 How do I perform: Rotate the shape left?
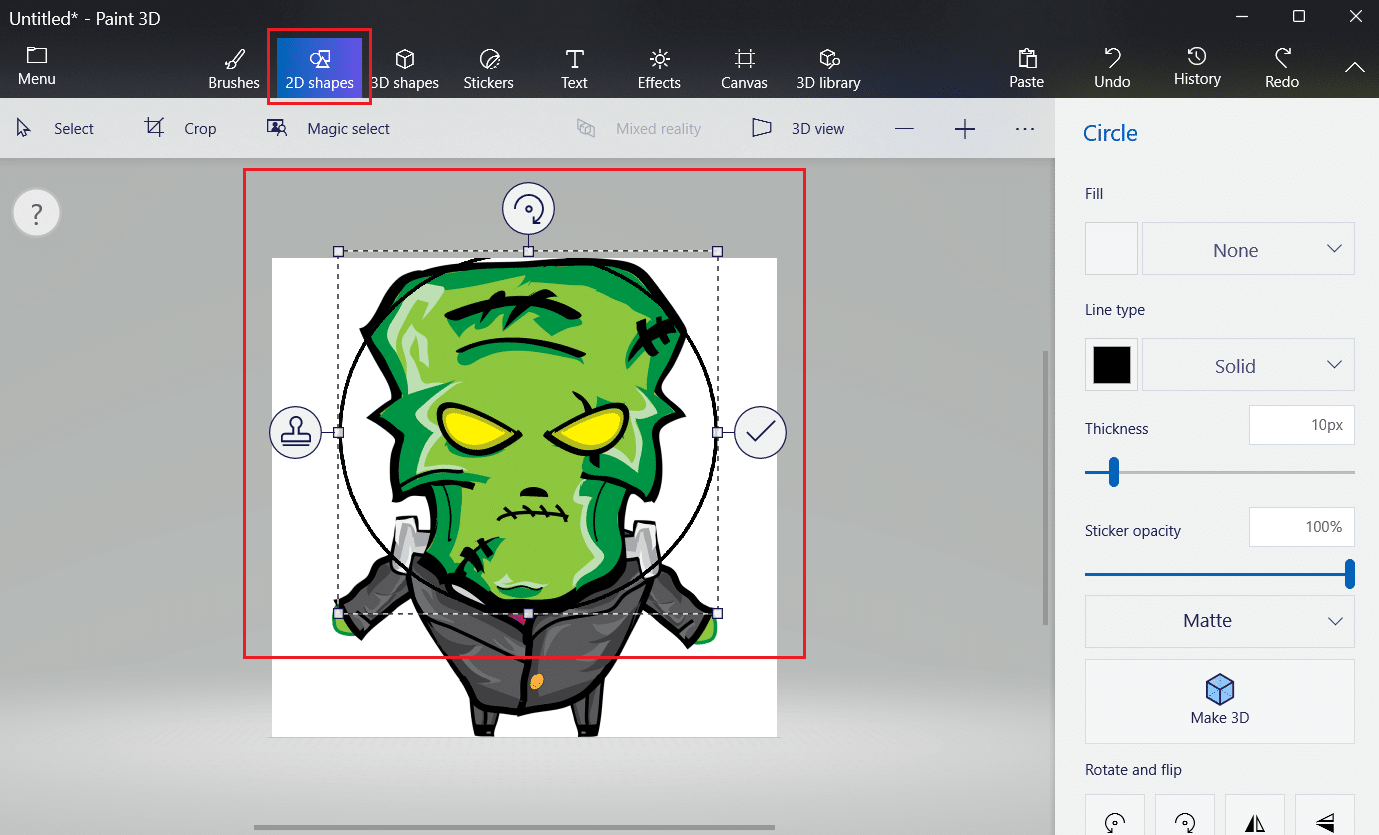click(1115, 815)
